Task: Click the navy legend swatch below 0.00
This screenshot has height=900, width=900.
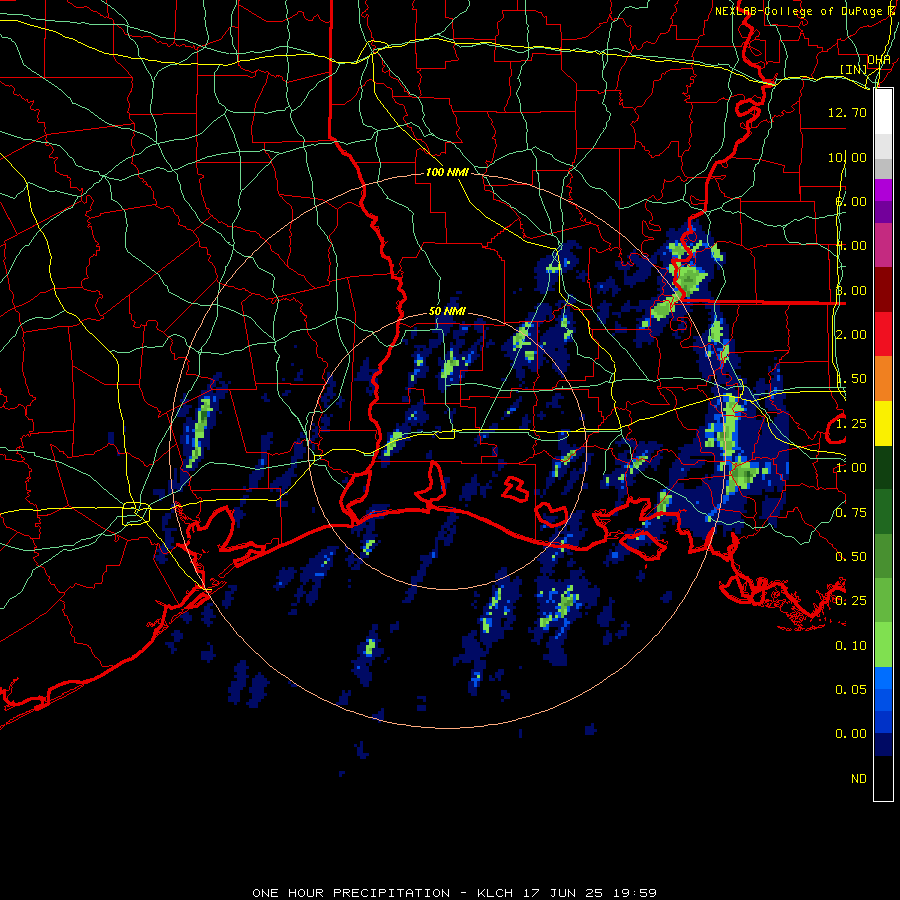Action: (x=883, y=744)
